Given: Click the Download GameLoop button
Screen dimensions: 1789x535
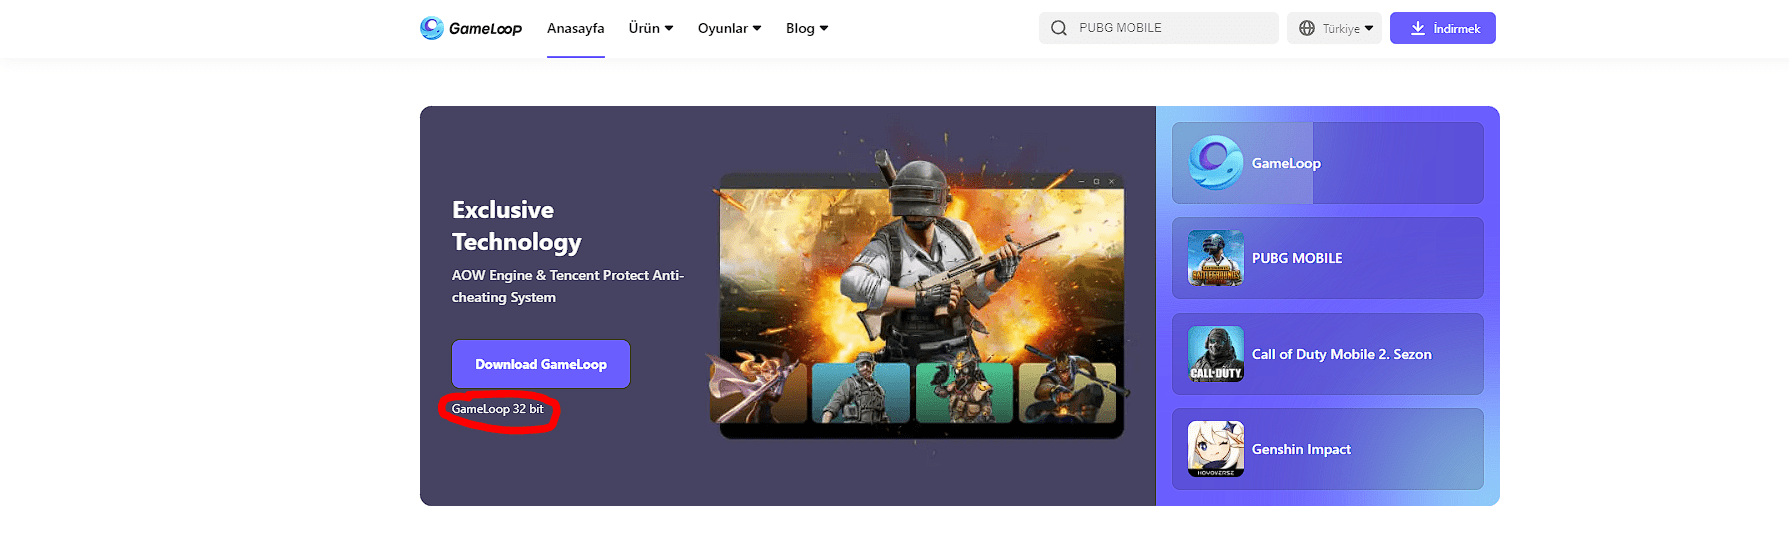Looking at the screenshot, I should point(541,364).
